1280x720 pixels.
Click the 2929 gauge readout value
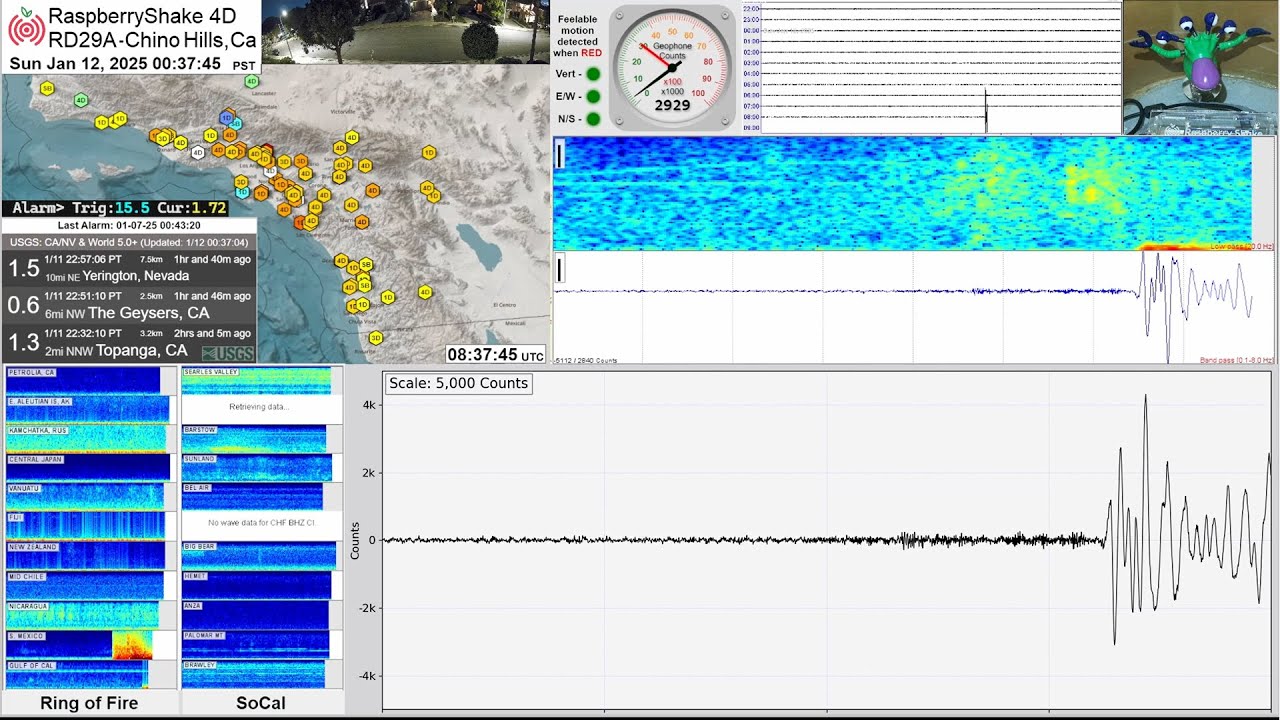pyautogui.click(x=672, y=105)
